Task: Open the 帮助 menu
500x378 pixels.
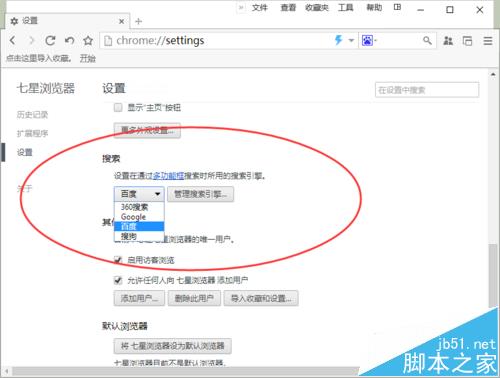Action: pyautogui.click(x=374, y=7)
